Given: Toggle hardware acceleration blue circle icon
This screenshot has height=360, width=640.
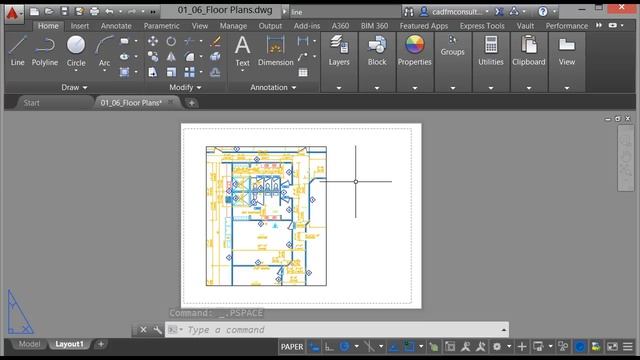Looking at the screenshot, I should (580, 347).
